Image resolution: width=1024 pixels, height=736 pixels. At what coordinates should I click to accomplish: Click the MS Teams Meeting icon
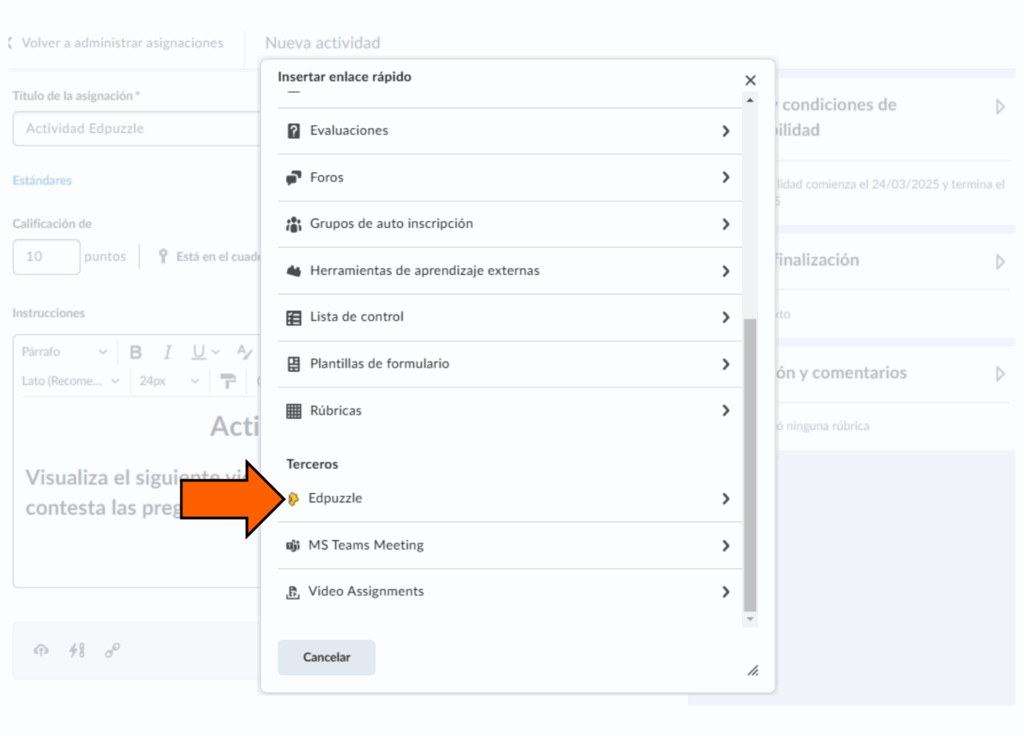coord(293,546)
